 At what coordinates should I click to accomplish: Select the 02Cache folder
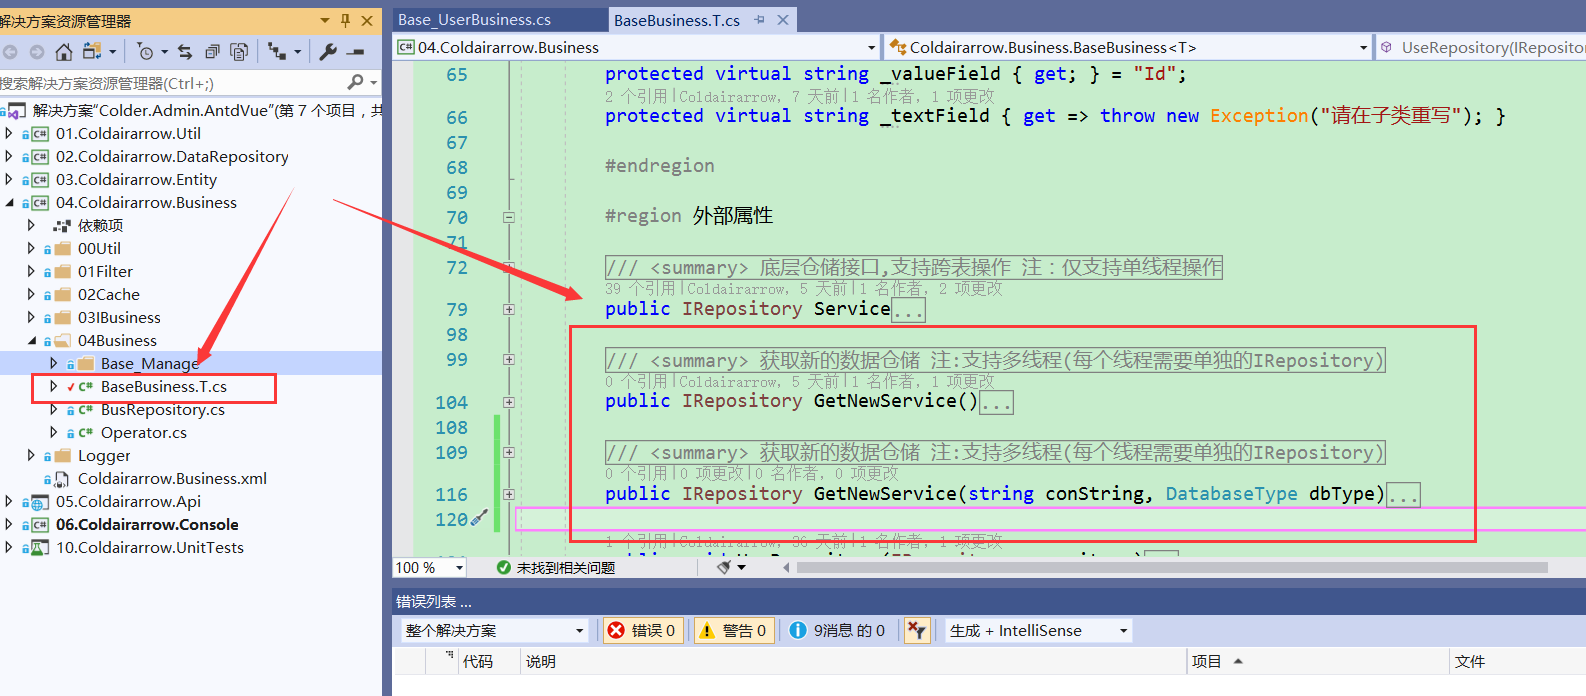click(108, 294)
